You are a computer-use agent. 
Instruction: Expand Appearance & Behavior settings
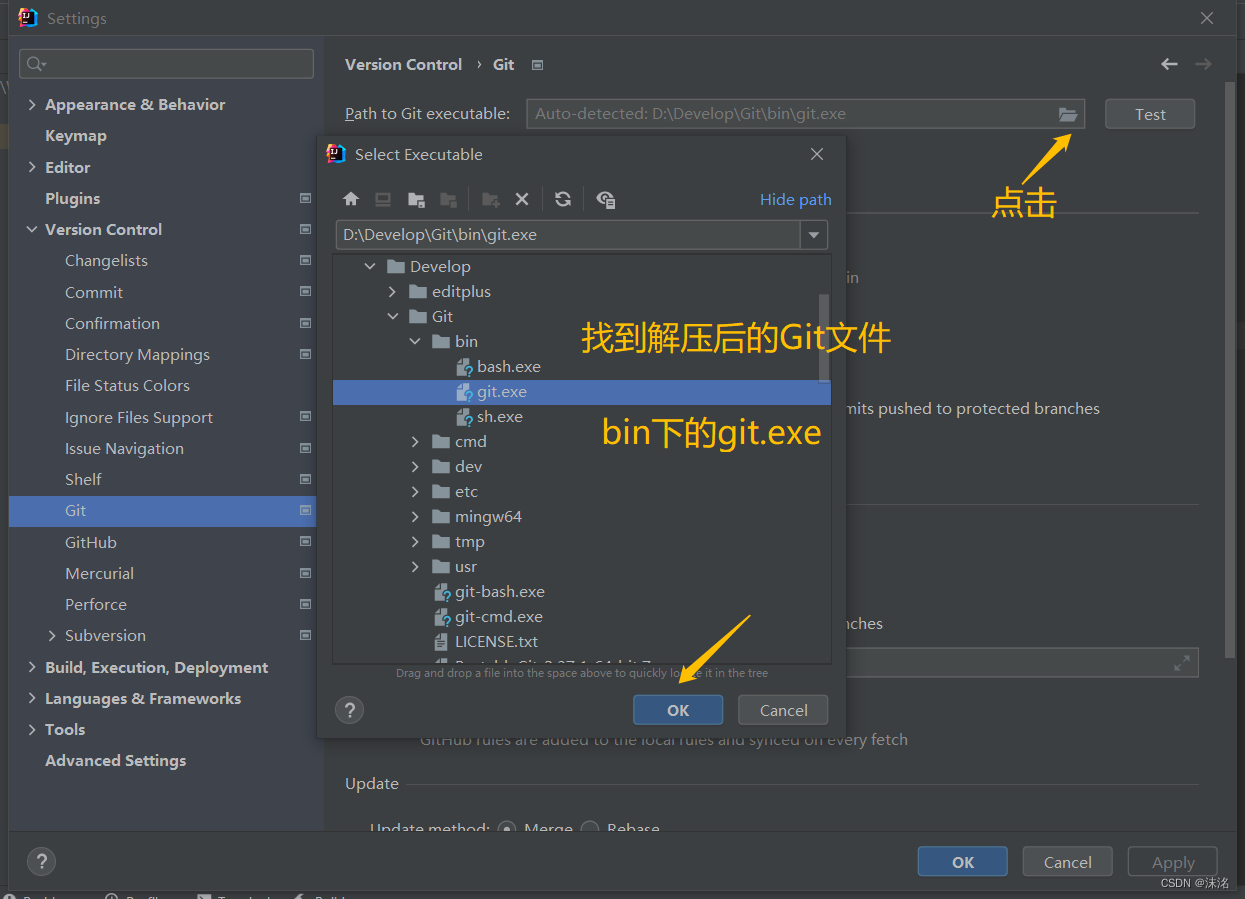click(x=32, y=105)
